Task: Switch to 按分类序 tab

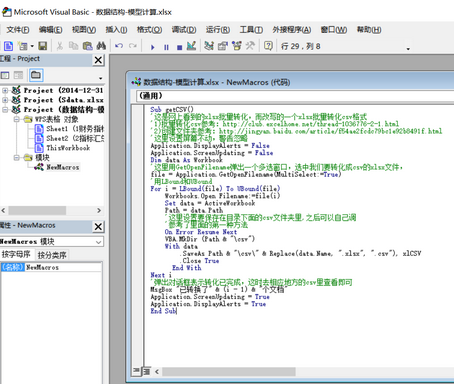Action: pos(52,255)
